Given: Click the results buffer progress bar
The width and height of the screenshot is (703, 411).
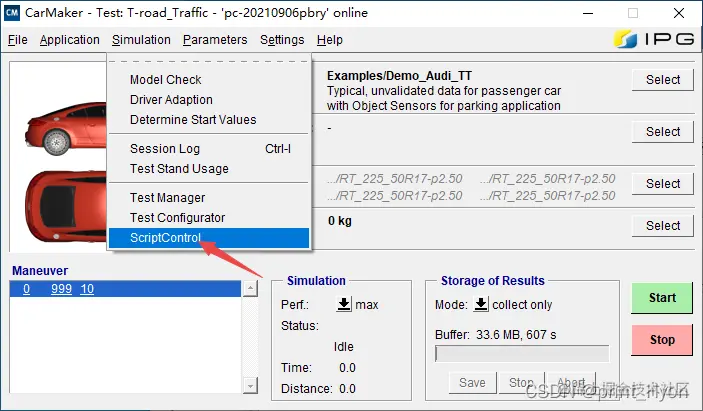Looking at the screenshot, I should click(522, 354).
